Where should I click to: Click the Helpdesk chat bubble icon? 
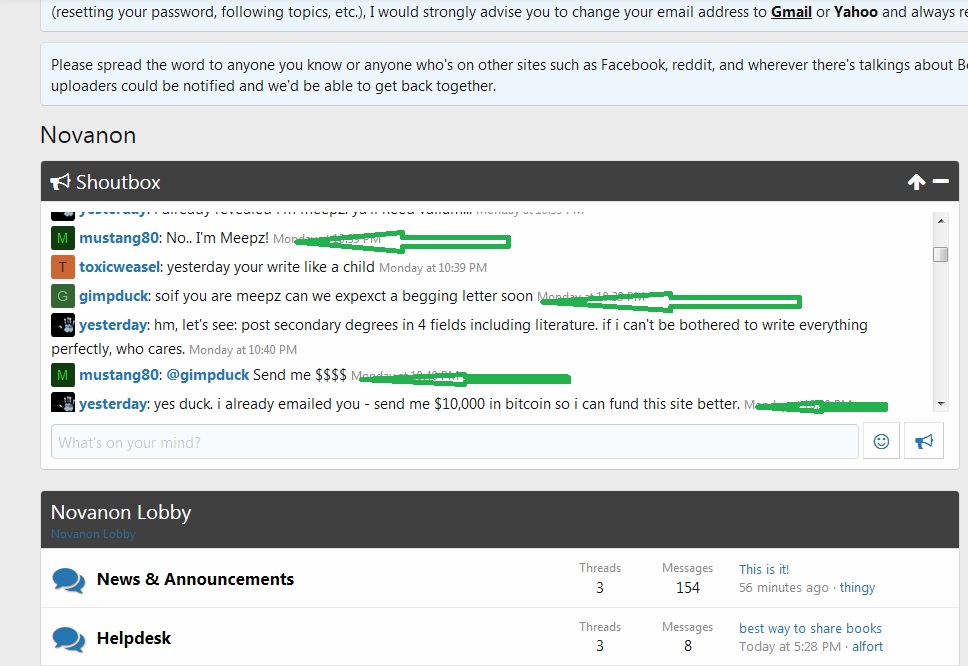coord(68,638)
